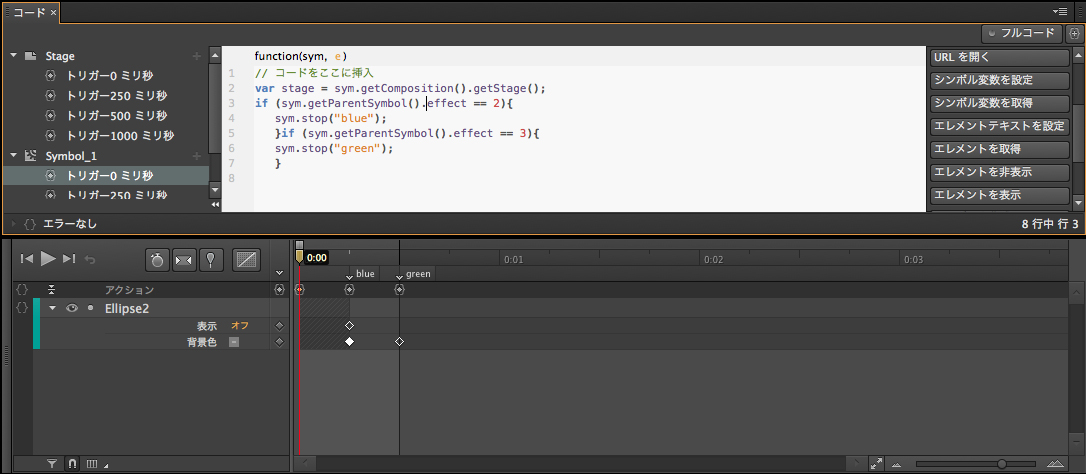Toggle Auto-Transition mode button
This screenshot has width=1086, height=474.
(x=184, y=260)
